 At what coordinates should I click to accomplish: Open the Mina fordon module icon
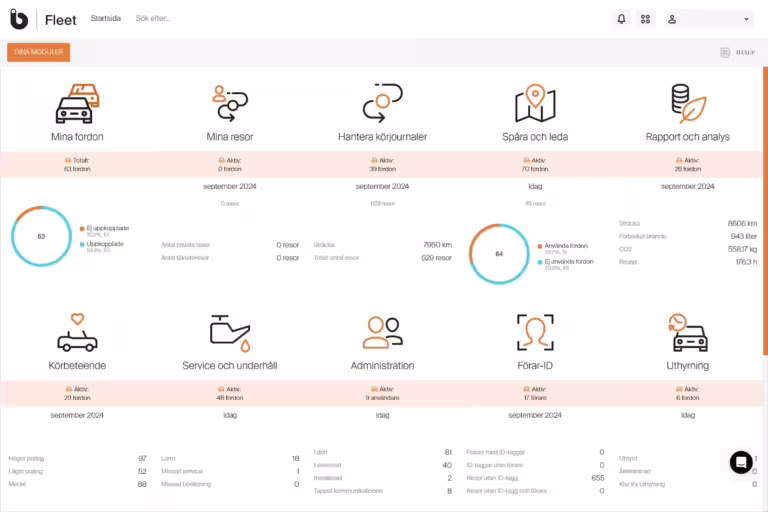[77, 103]
